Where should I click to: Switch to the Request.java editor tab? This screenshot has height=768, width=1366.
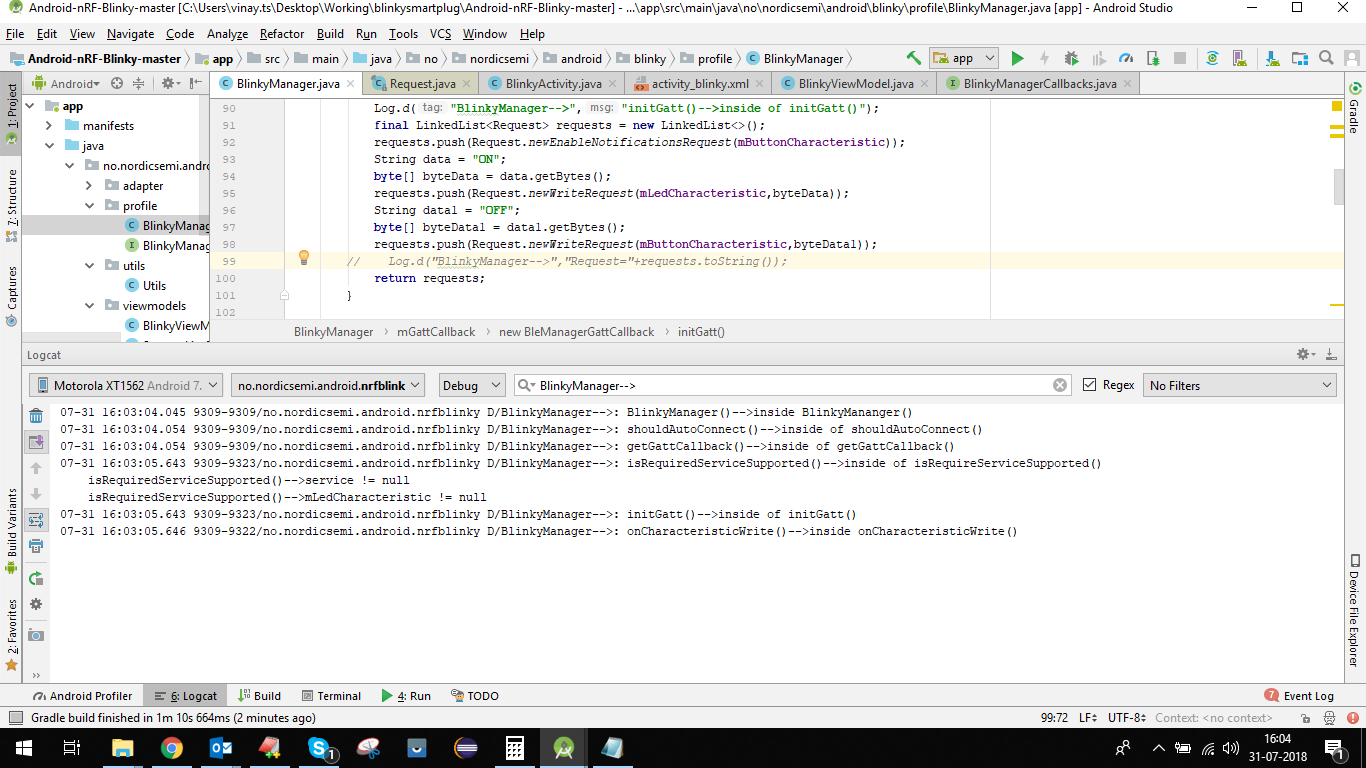tap(418, 84)
